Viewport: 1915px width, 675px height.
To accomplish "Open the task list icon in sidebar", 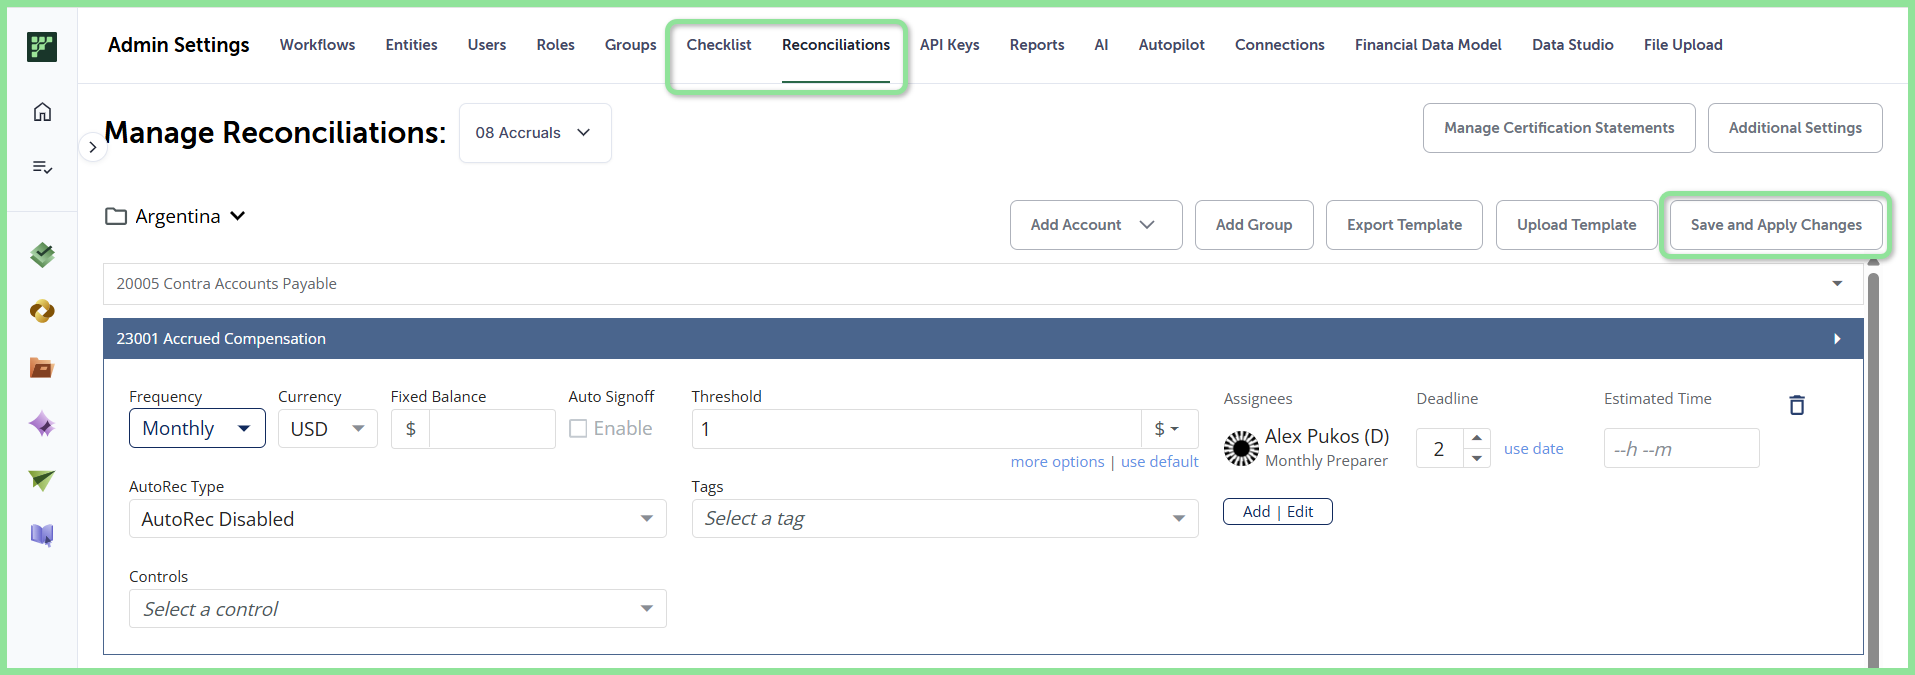I will tap(42, 167).
